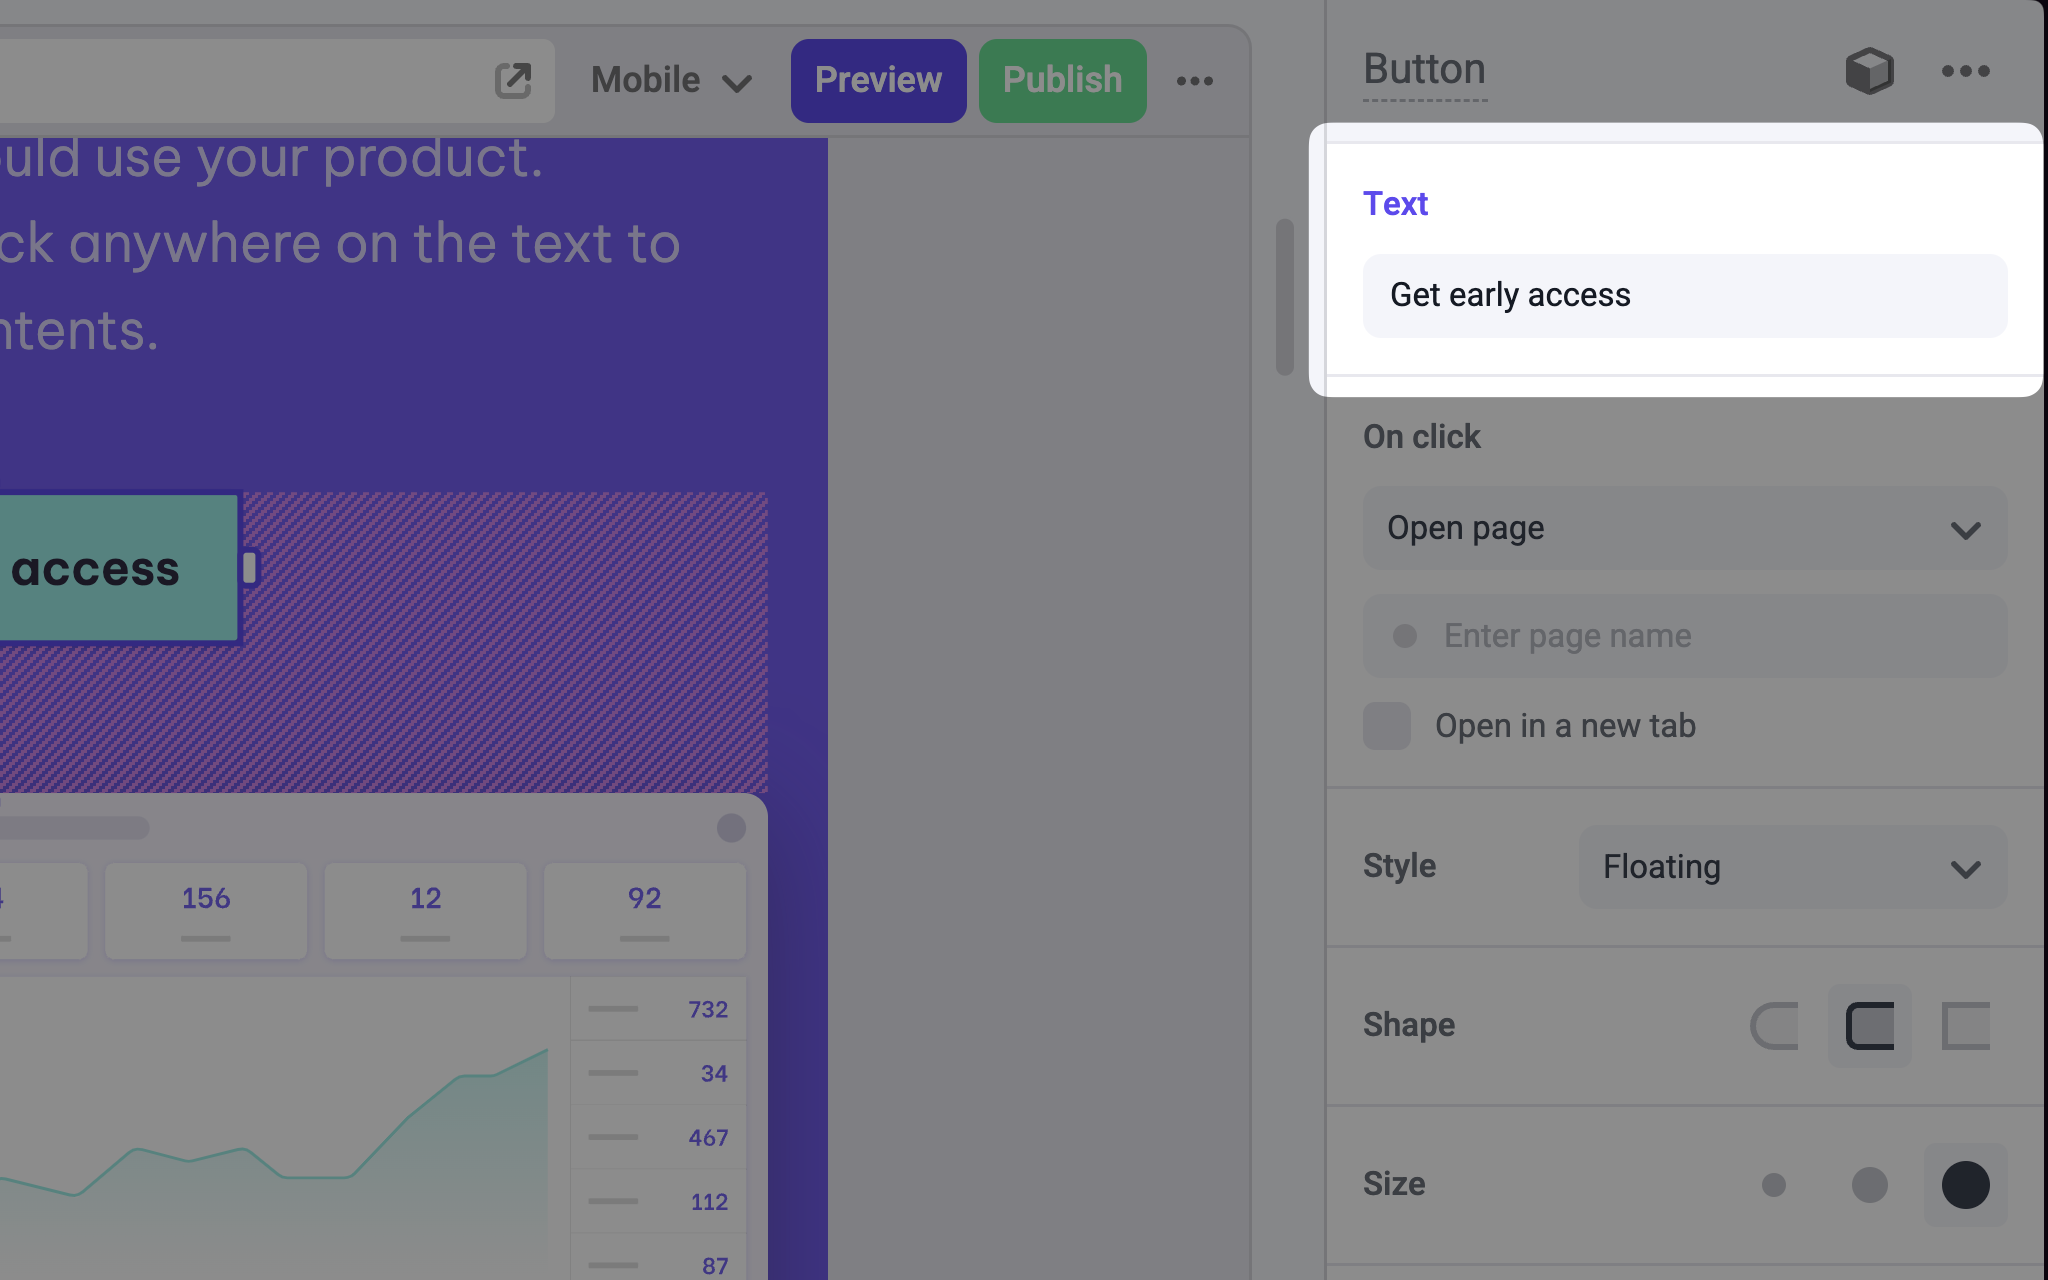Image resolution: width=2048 pixels, height=1280 pixels.
Task: Click the Preview button
Action: pos(878,81)
